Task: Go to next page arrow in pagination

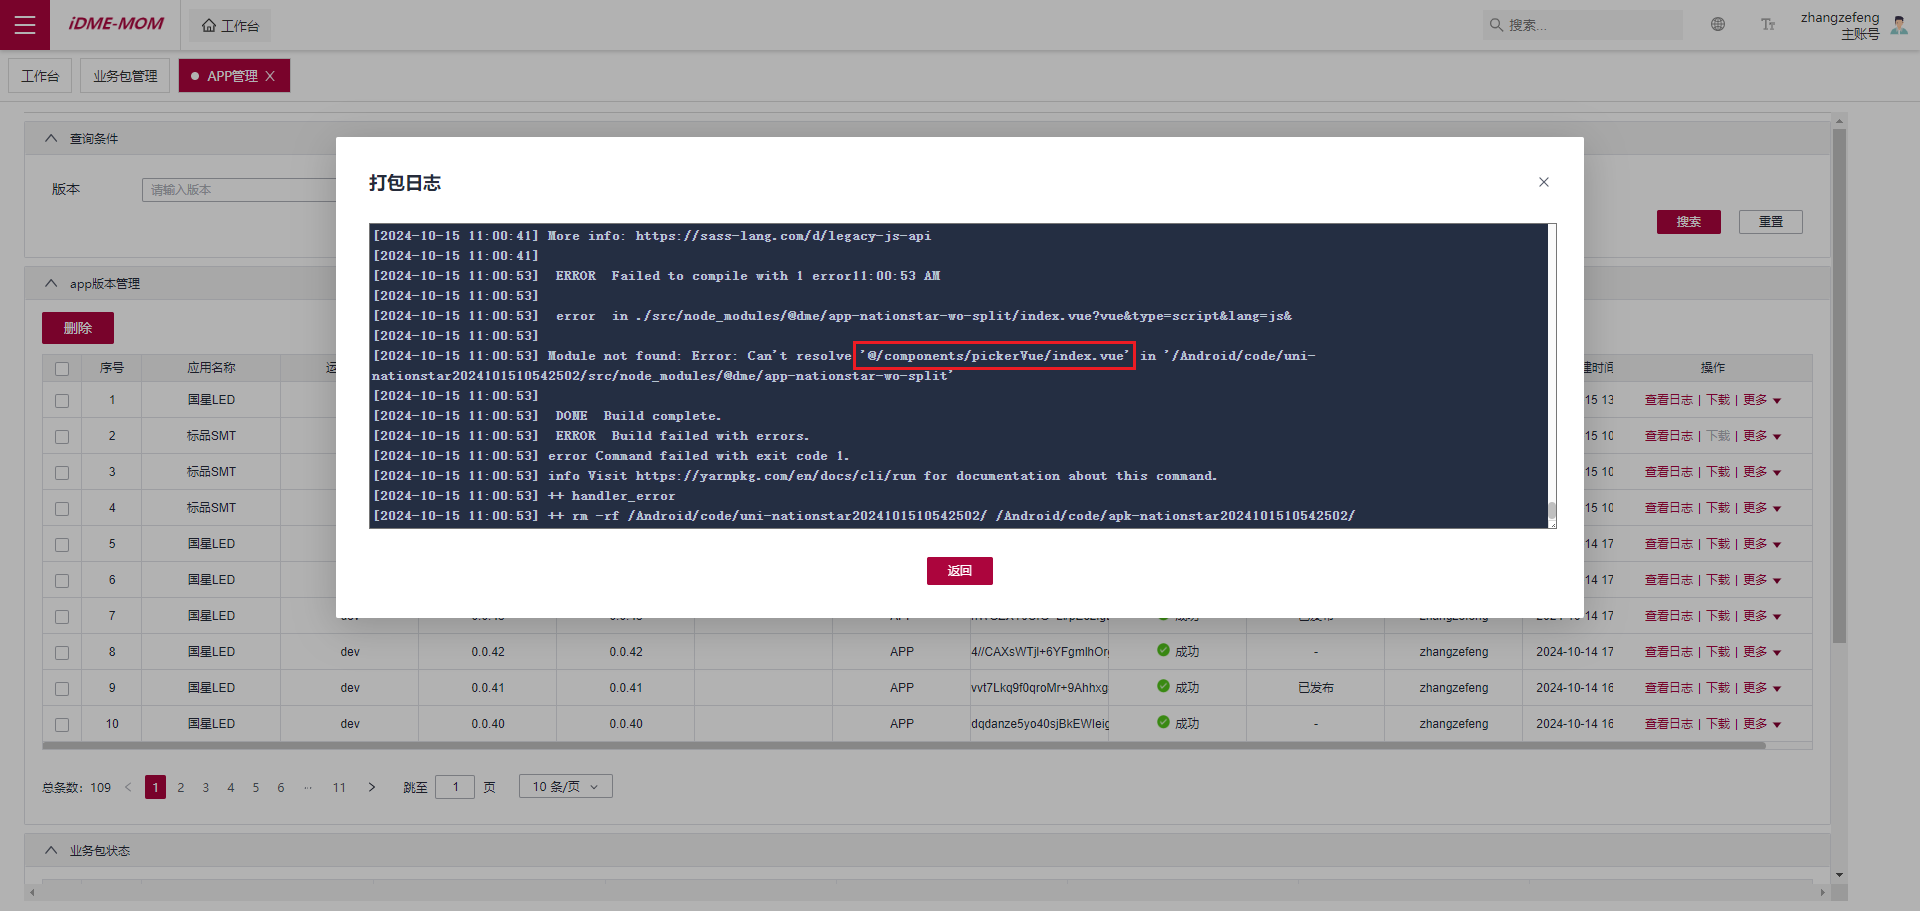Action: click(x=372, y=787)
